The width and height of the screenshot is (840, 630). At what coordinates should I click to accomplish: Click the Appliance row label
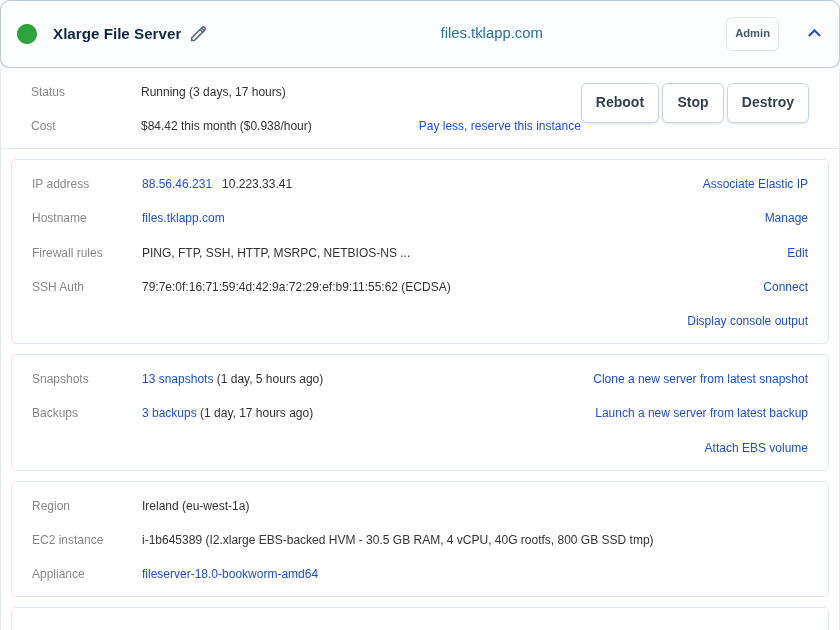pos(58,574)
